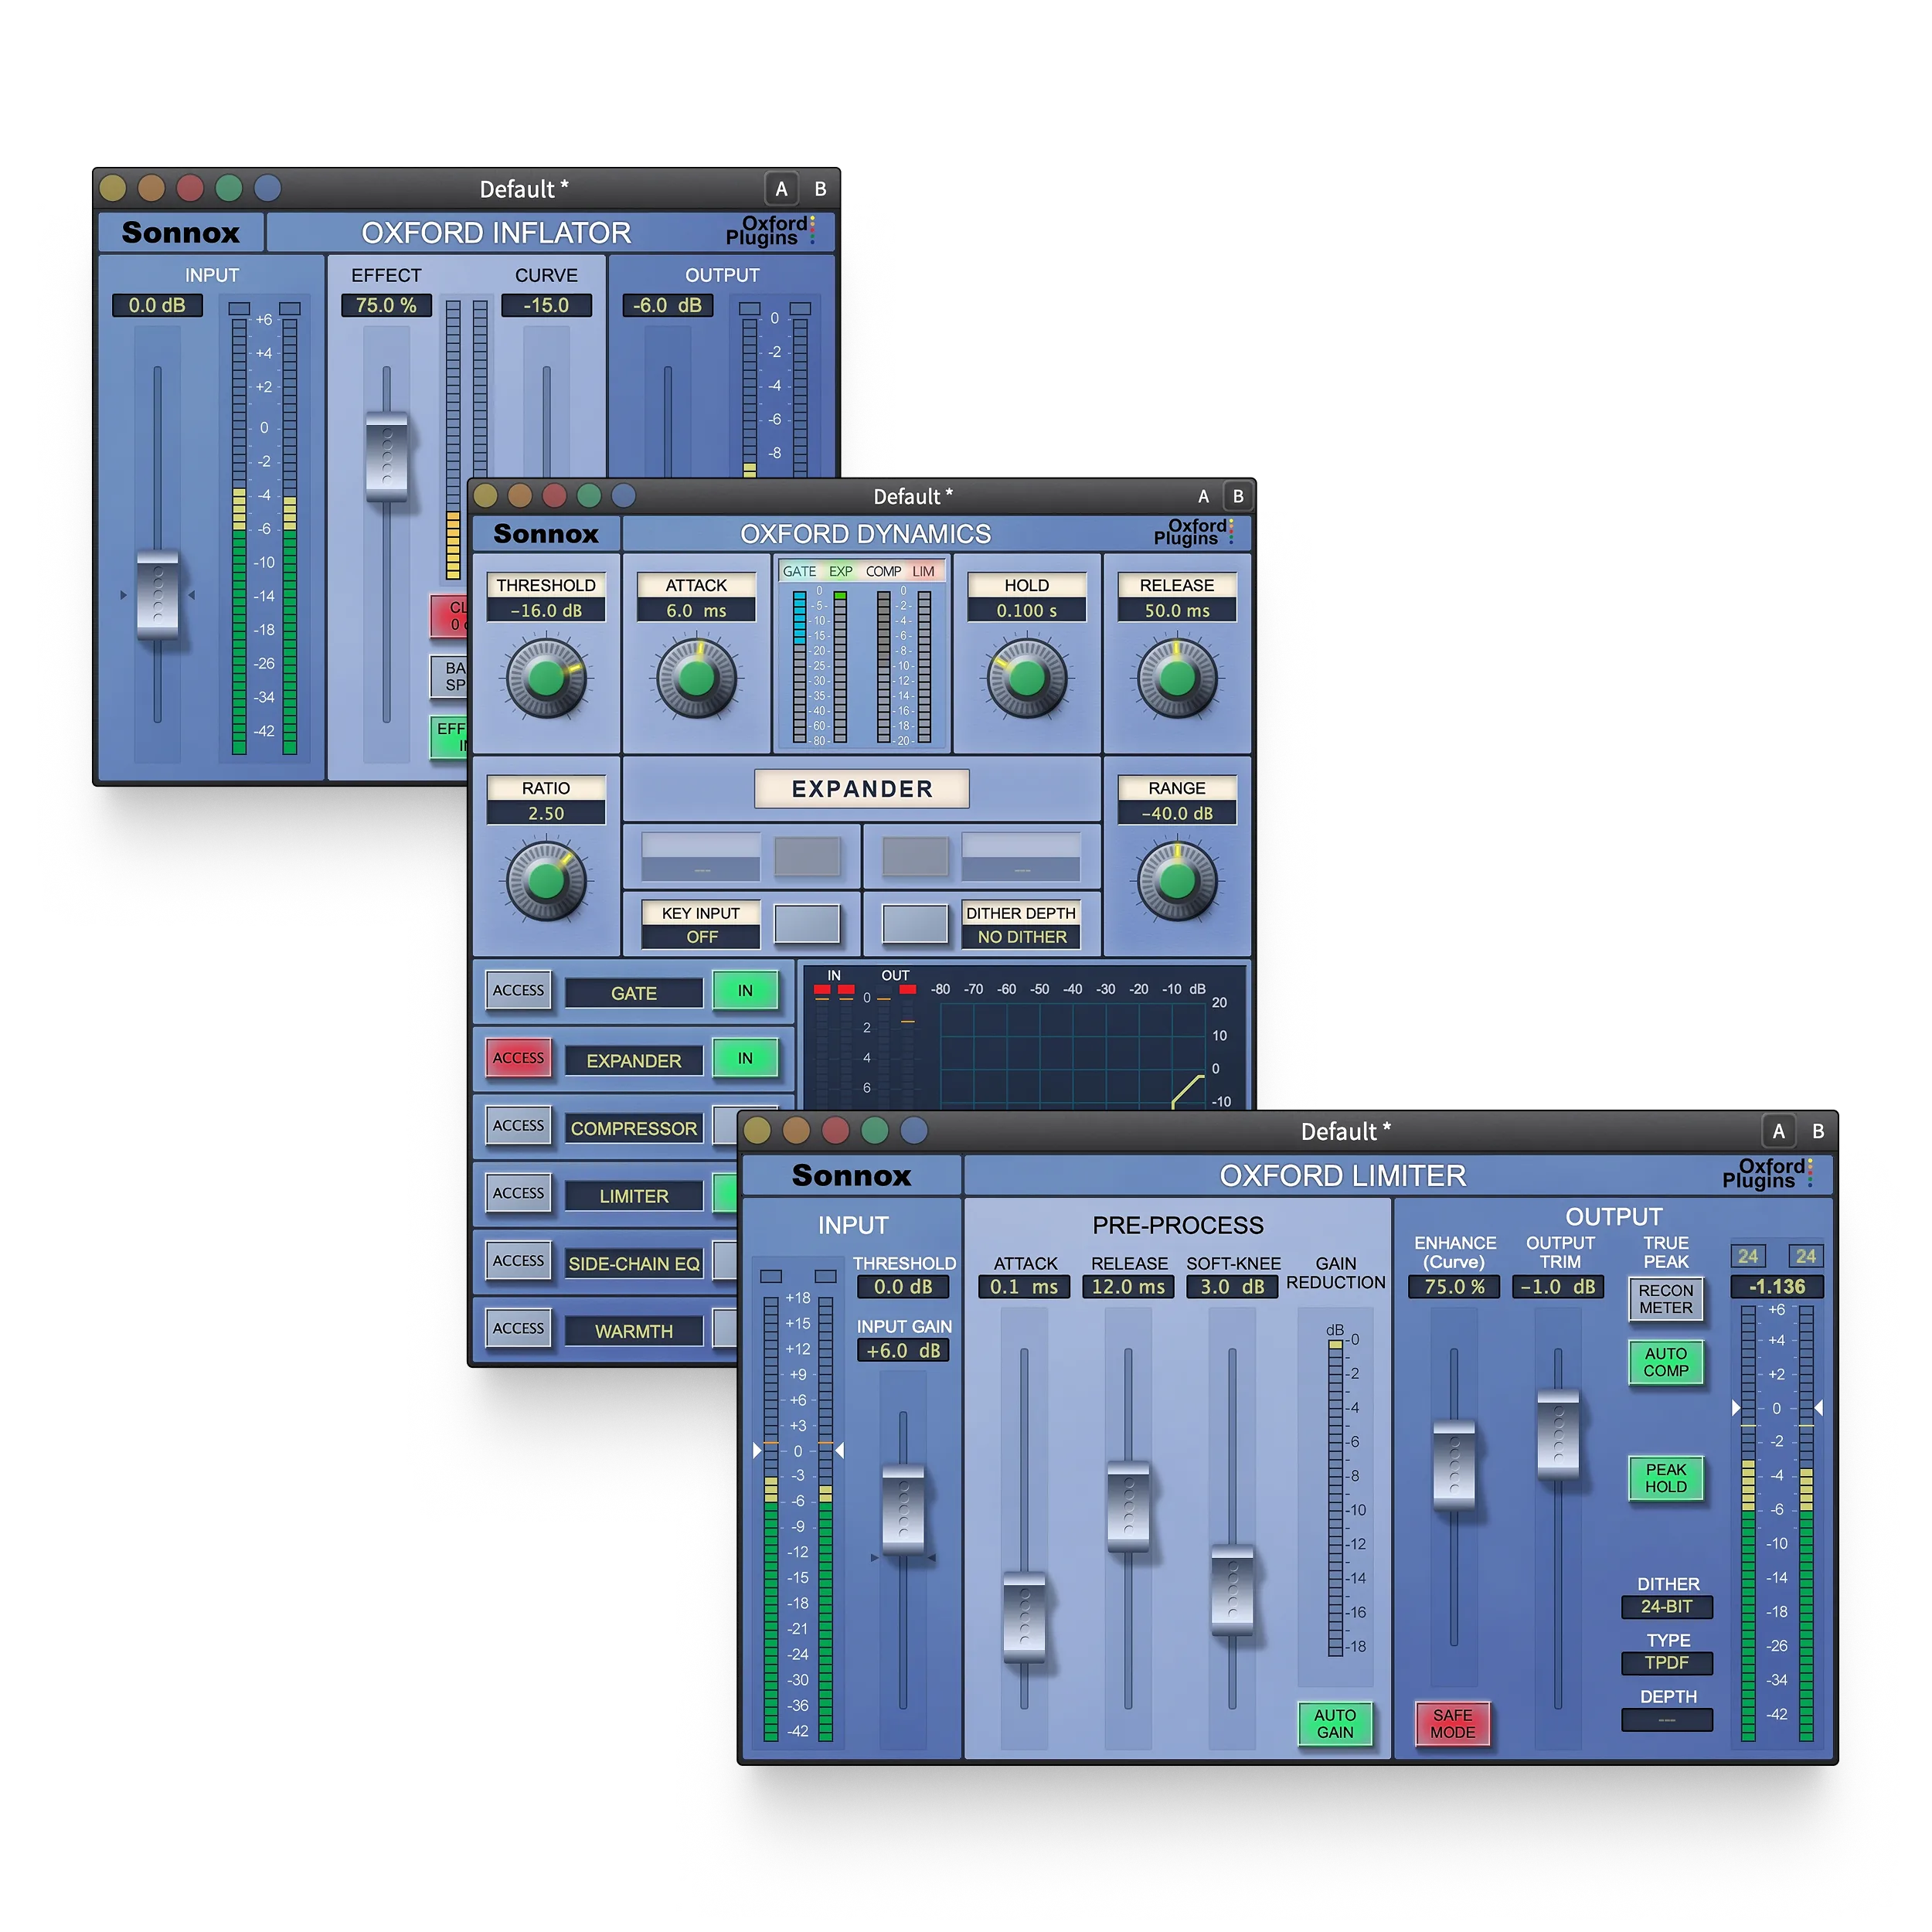Click the red Expander ACCESS button
Screen dimensions: 1932x1932
point(518,1058)
